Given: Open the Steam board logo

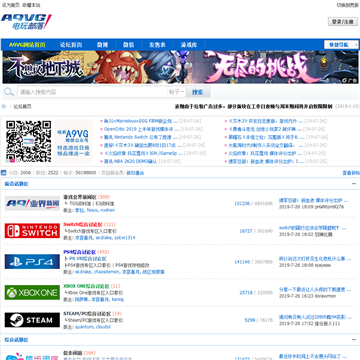Looking at the screenshot, I should point(32,320).
